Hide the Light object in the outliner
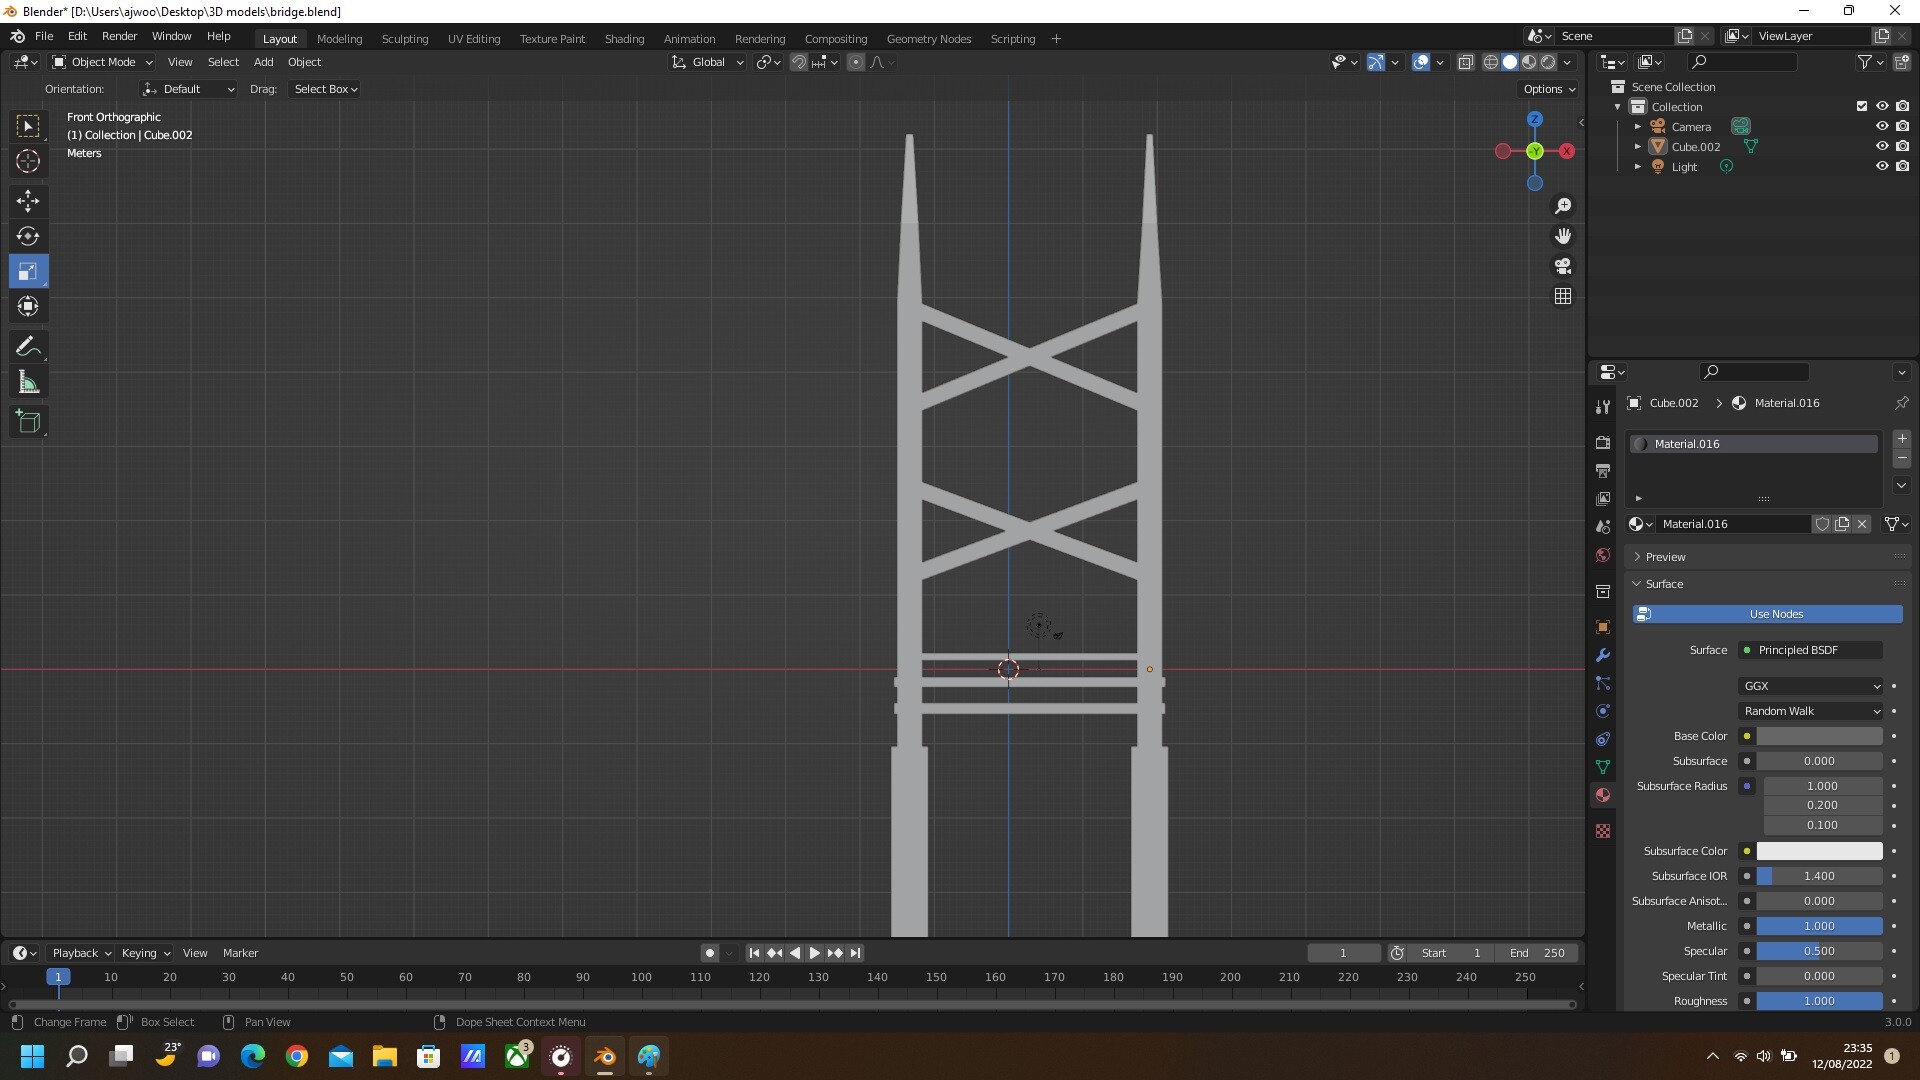This screenshot has width=1920, height=1080. pyautogui.click(x=1883, y=166)
